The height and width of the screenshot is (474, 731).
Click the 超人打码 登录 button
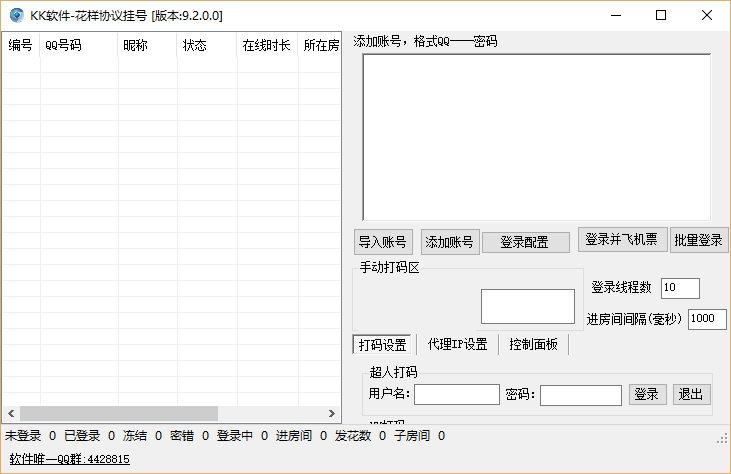pyautogui.click(x=648, y=394)
